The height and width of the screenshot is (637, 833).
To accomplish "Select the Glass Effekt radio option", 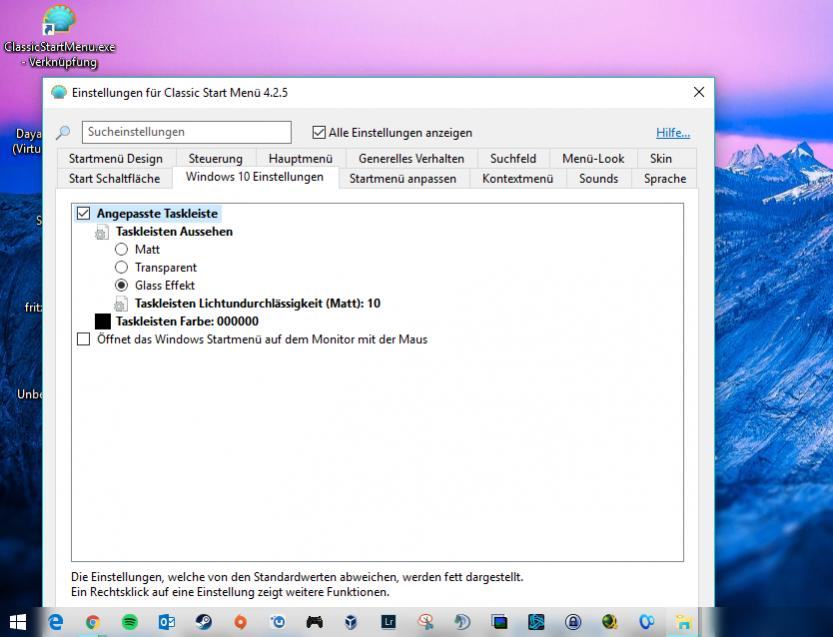I will click(x=122, y=285).
